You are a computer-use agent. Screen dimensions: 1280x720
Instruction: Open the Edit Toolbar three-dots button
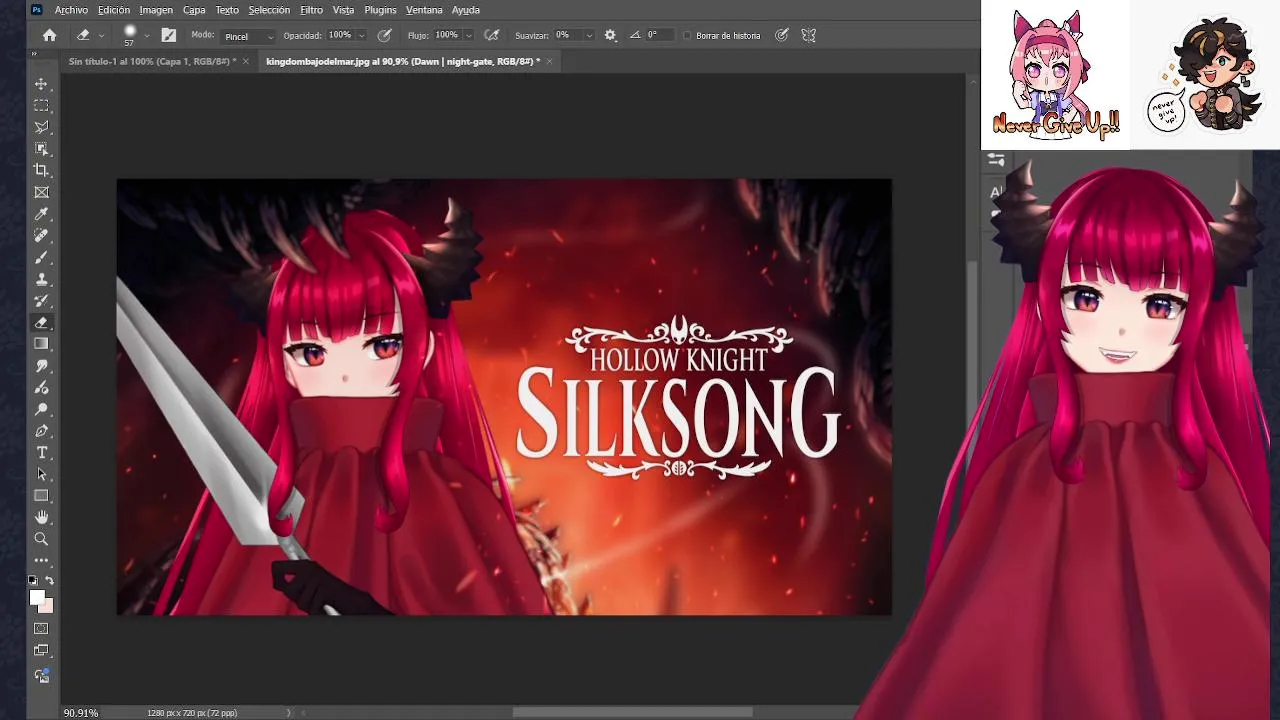pos(41,560)
